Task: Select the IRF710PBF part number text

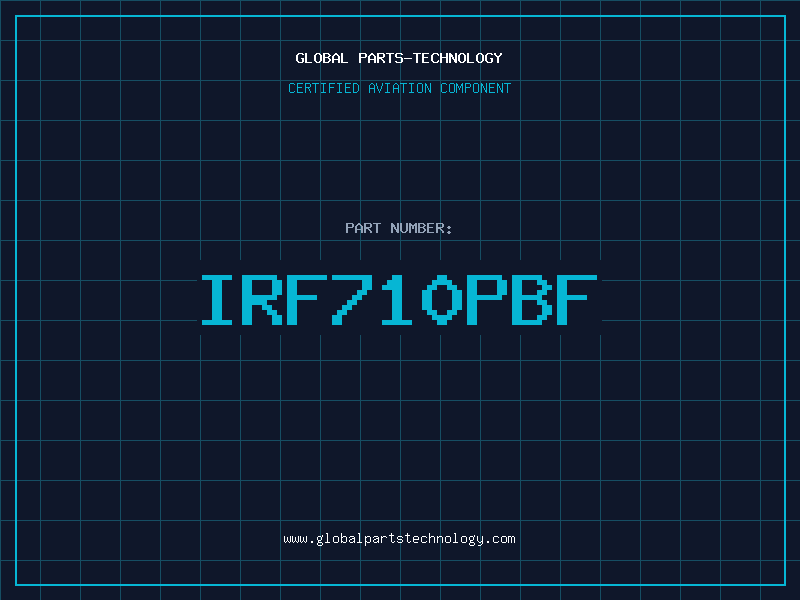Action: point(399,299)
